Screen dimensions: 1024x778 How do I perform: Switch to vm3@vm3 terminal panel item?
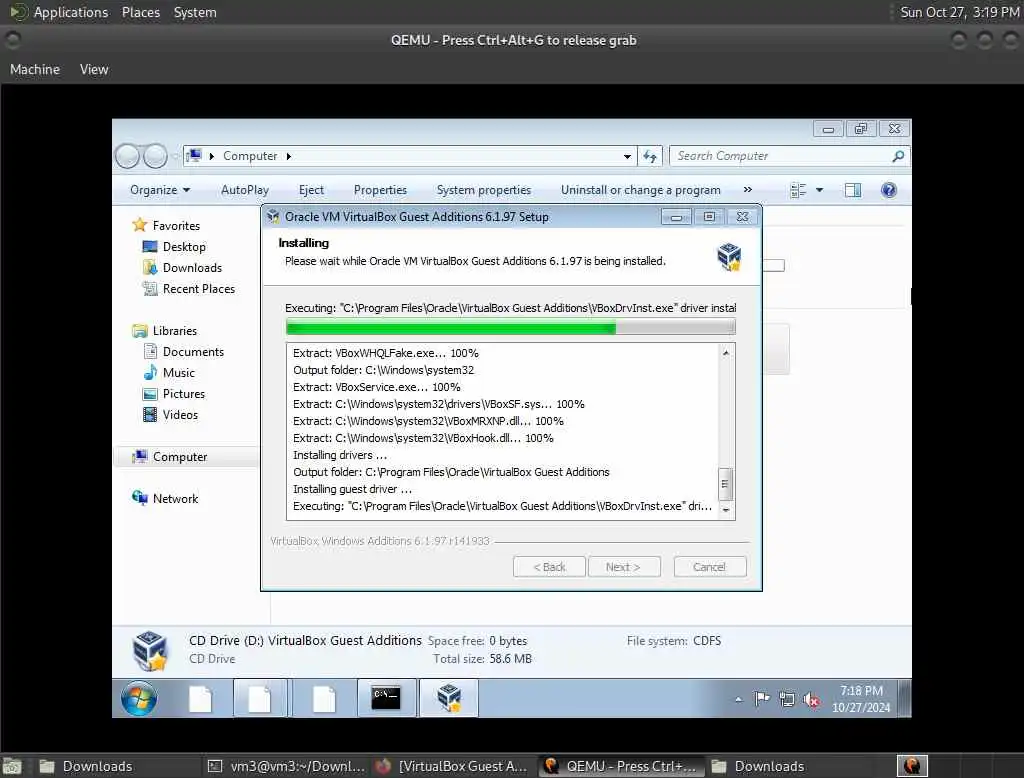pos(286,766)
